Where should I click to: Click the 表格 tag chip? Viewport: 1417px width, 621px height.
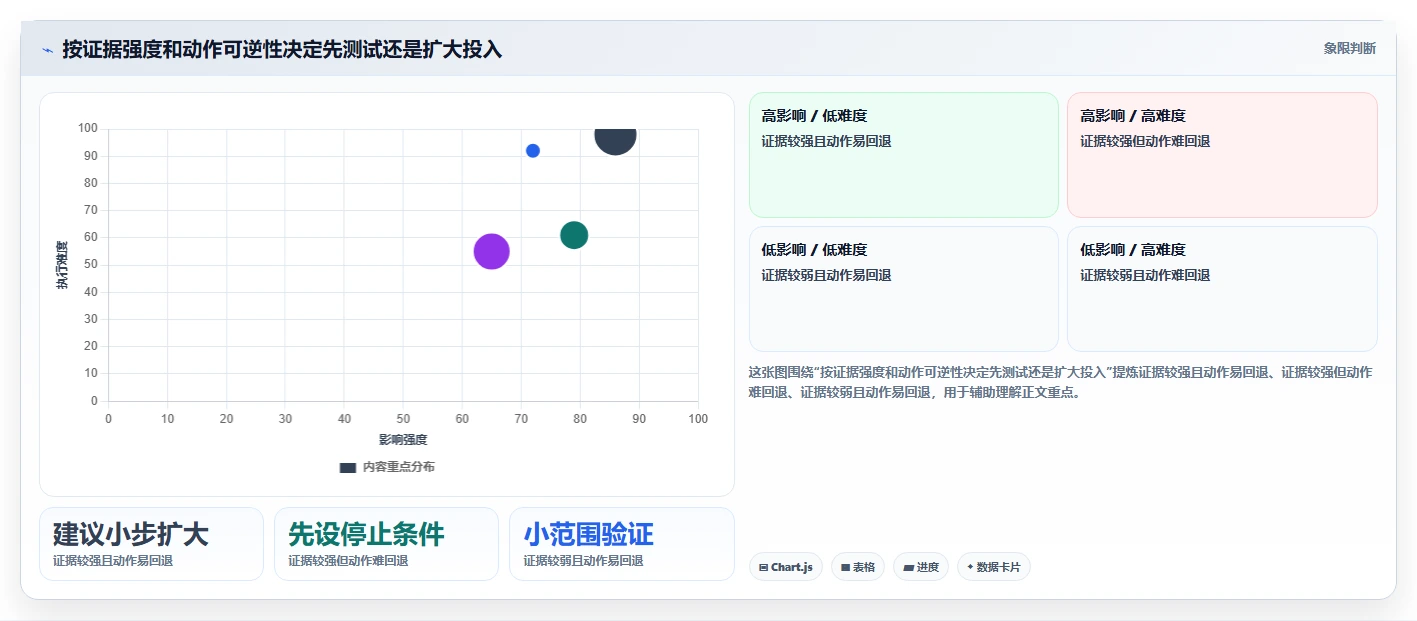(x=858, y=567)
